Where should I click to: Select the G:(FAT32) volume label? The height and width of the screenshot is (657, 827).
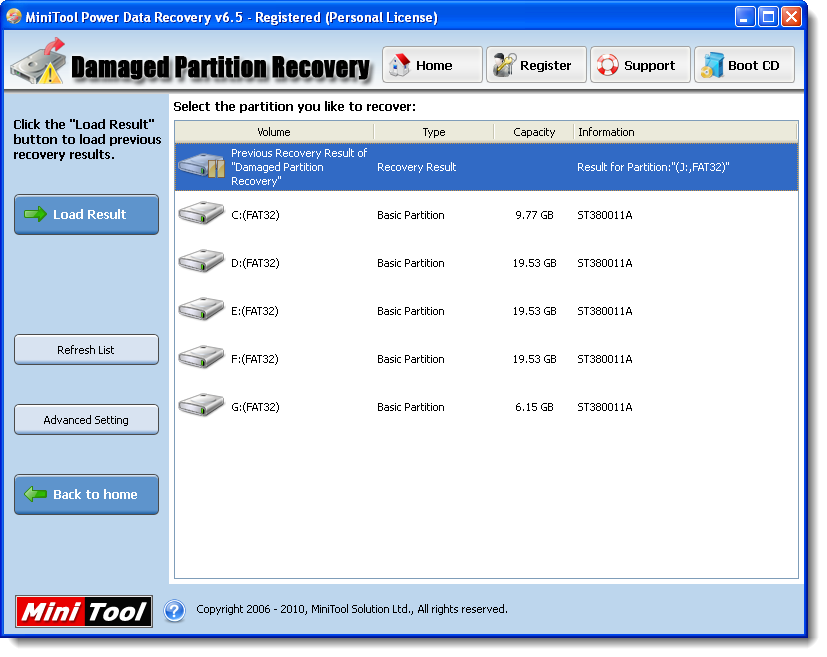(x=255, y=407)
